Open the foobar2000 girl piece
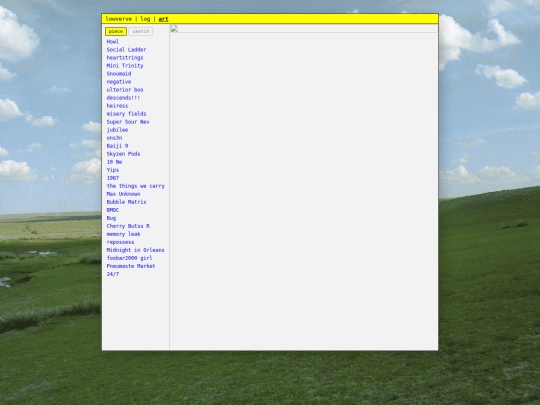 [x=129, y=258]
